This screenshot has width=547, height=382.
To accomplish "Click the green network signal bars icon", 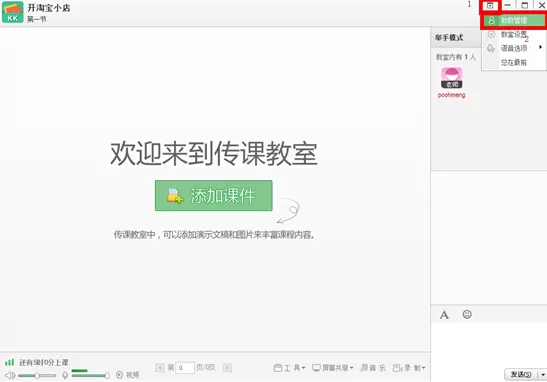I will [9, 362].
